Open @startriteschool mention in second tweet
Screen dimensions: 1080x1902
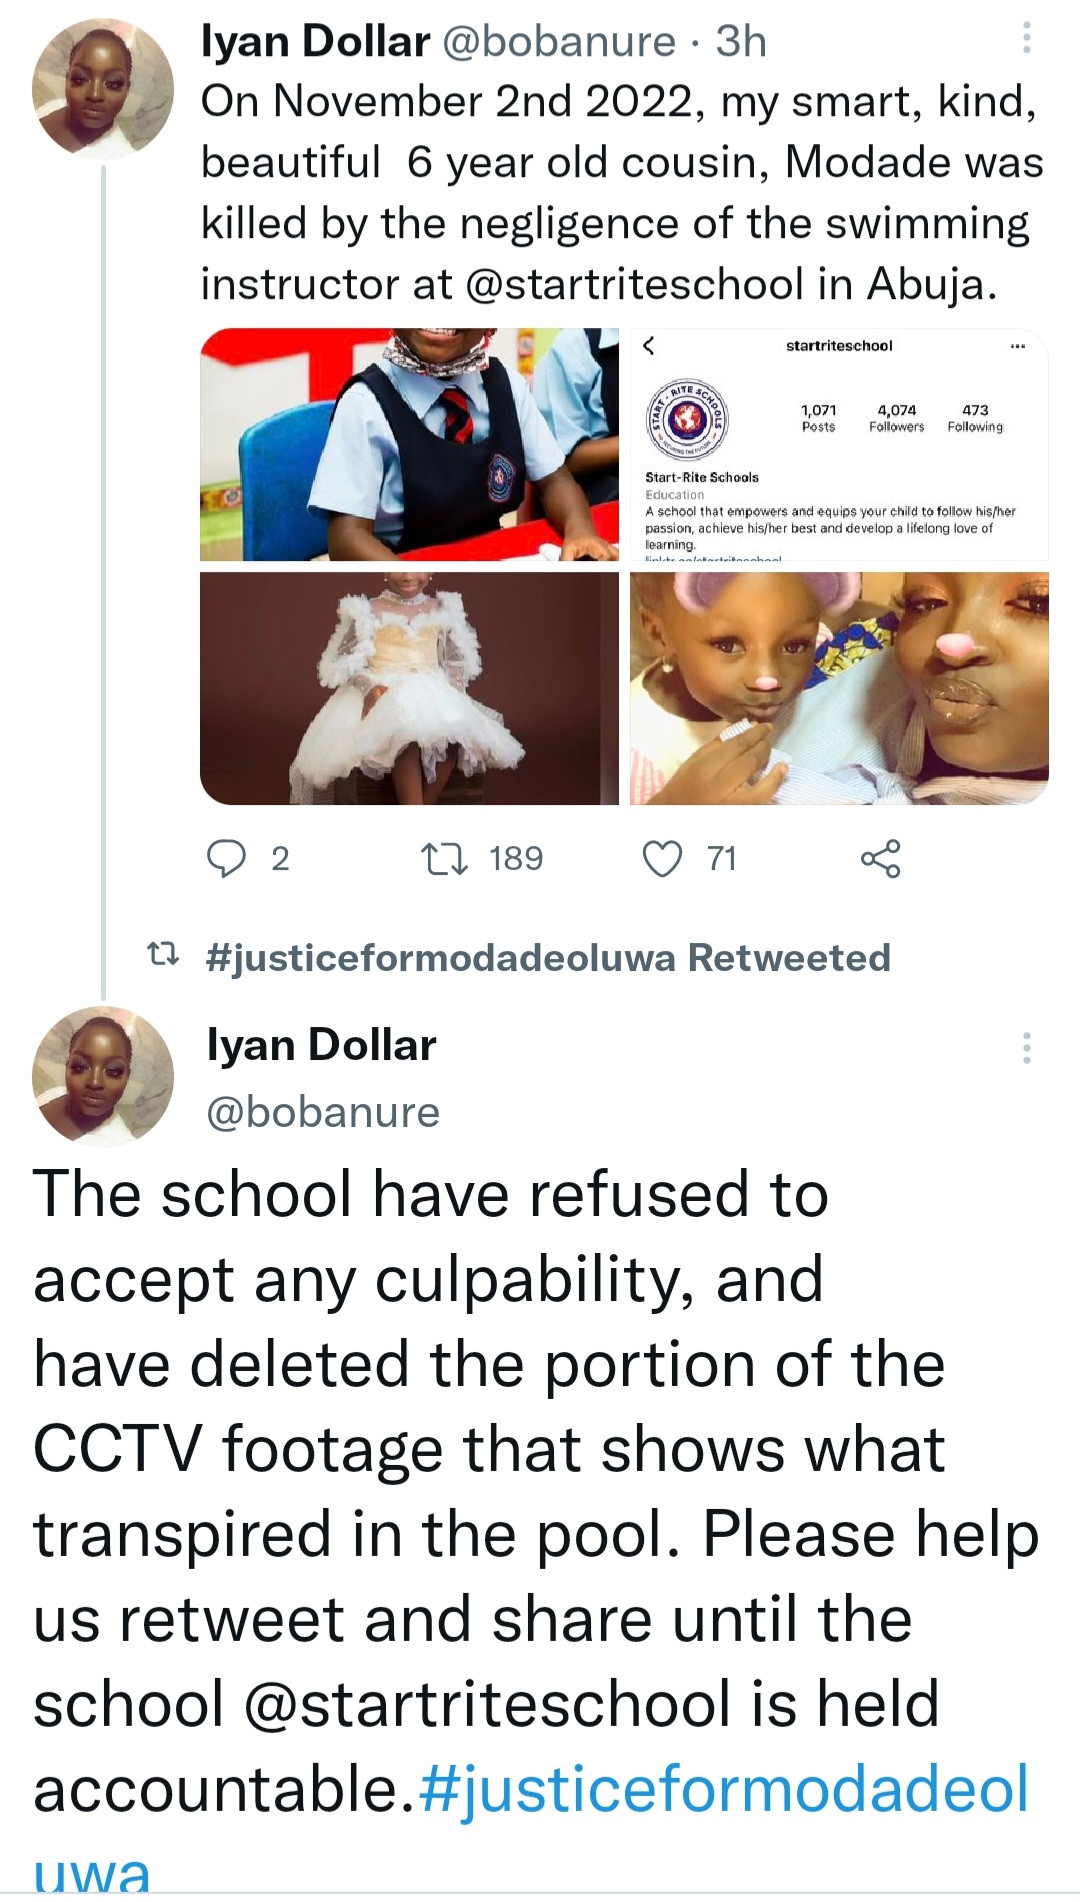(x=487, y=1704)
